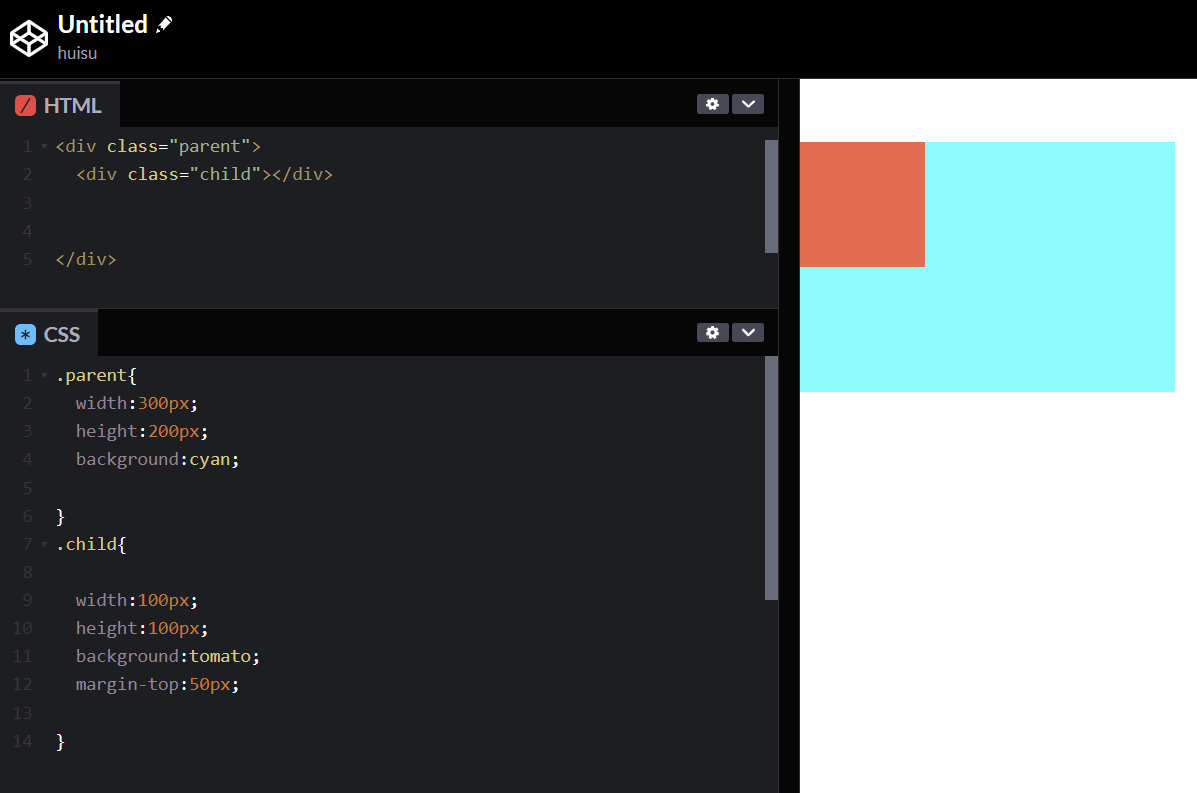Screen dimensions: 1197x793
Task: Click the pencil icon to rename the pen
Action: (x=163, y=24)
